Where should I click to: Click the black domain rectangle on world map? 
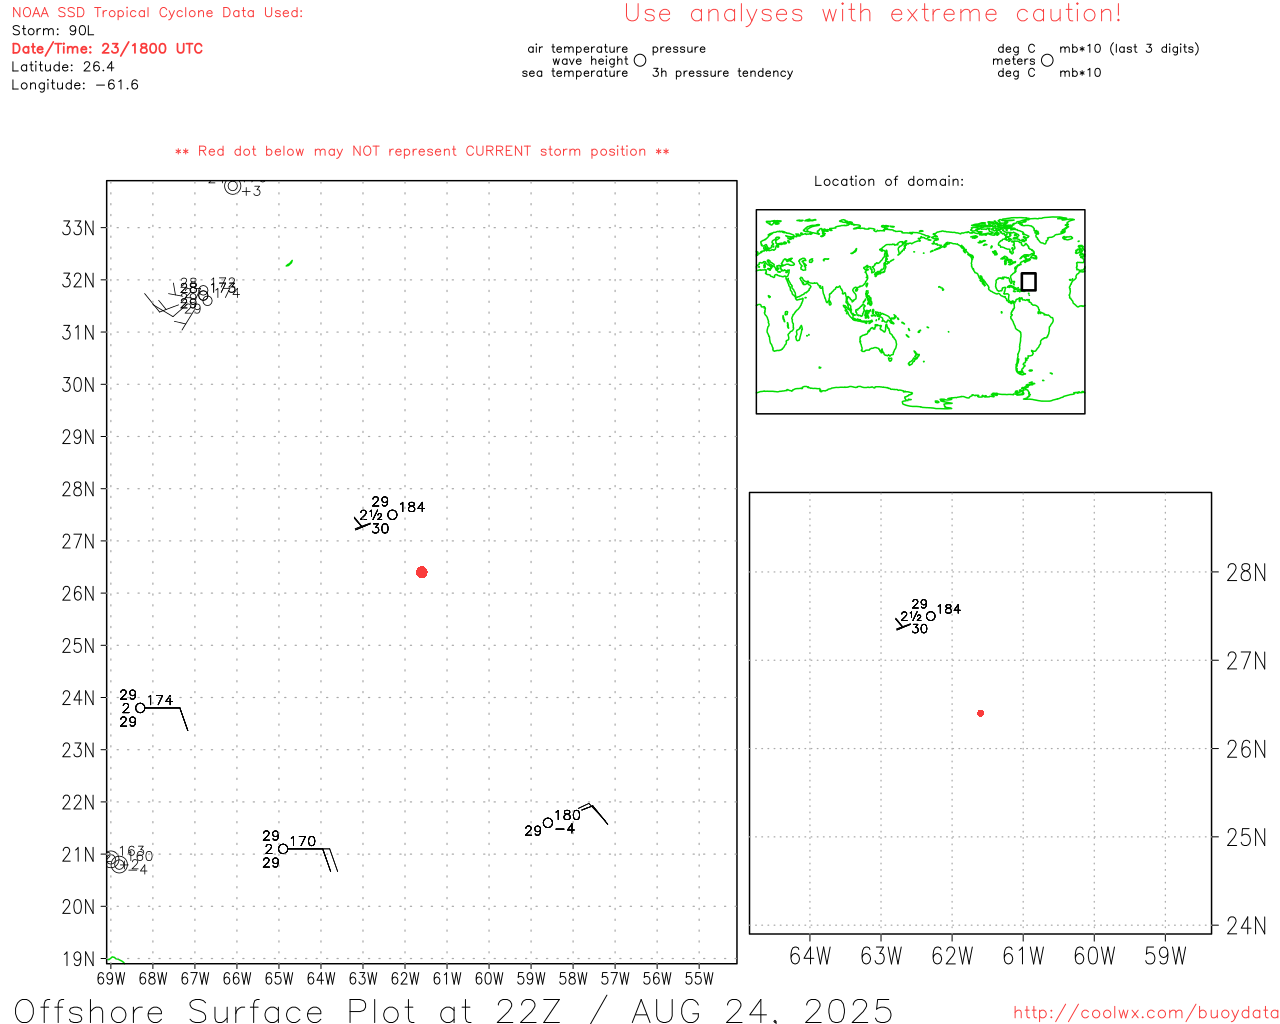click(x=1028, y=282)
